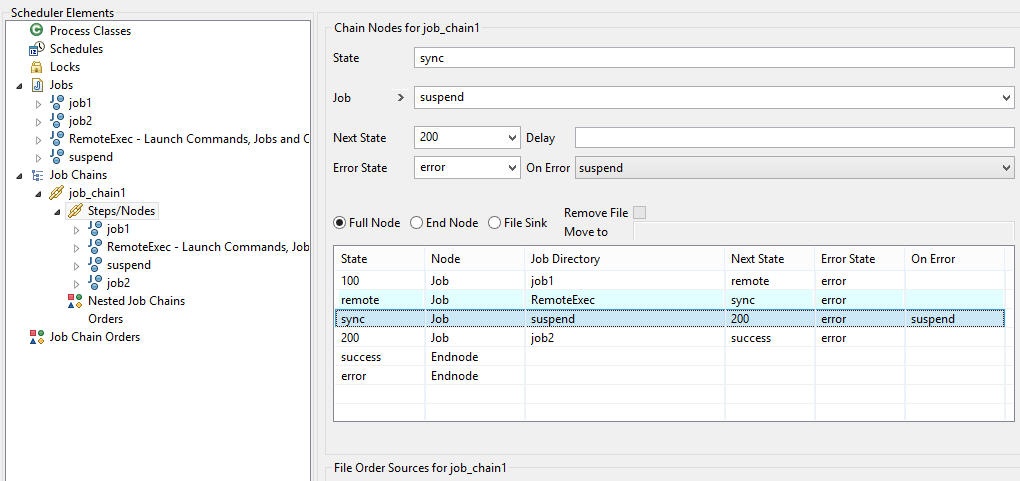The width and height of the screenshot is (1020, 481).
Task: Click job2 icon under Steps/Nodes
Action: [95, 282]
